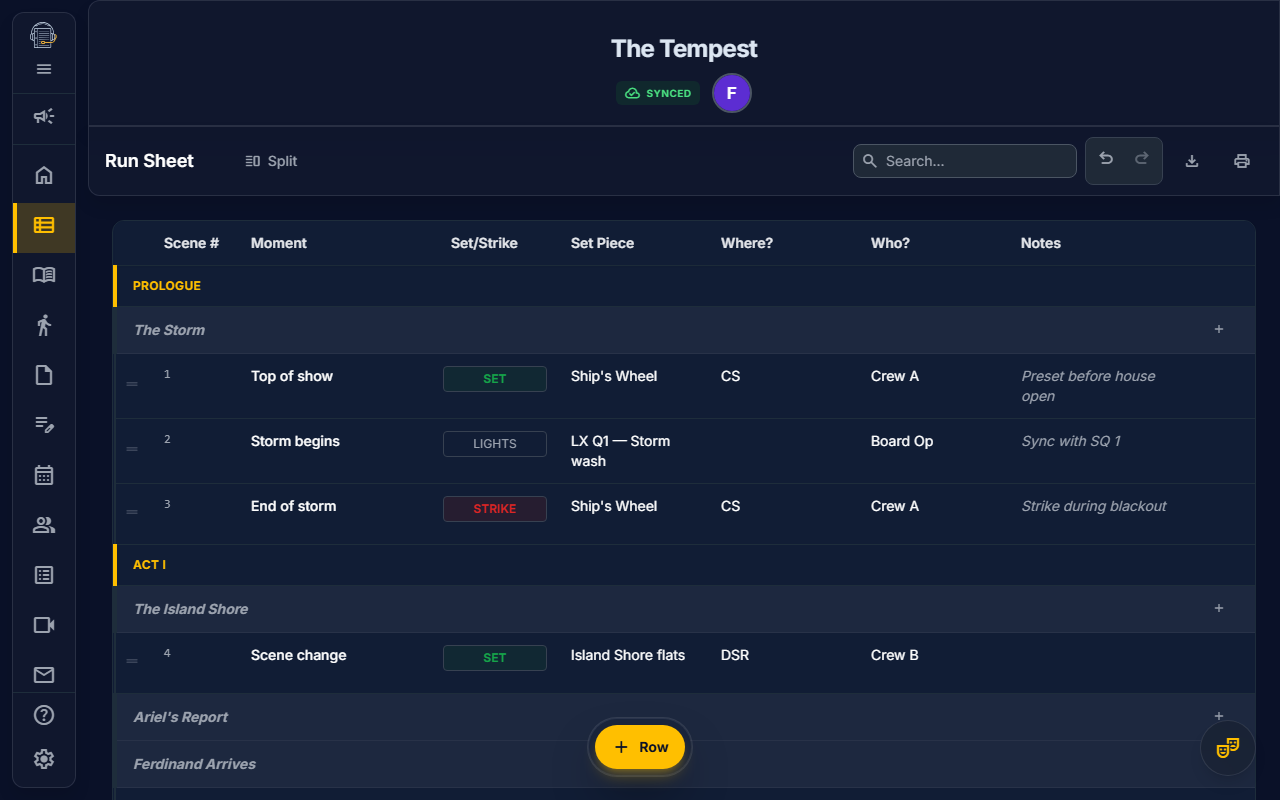Open announcements megaphone icon

[x=44, y=117]
